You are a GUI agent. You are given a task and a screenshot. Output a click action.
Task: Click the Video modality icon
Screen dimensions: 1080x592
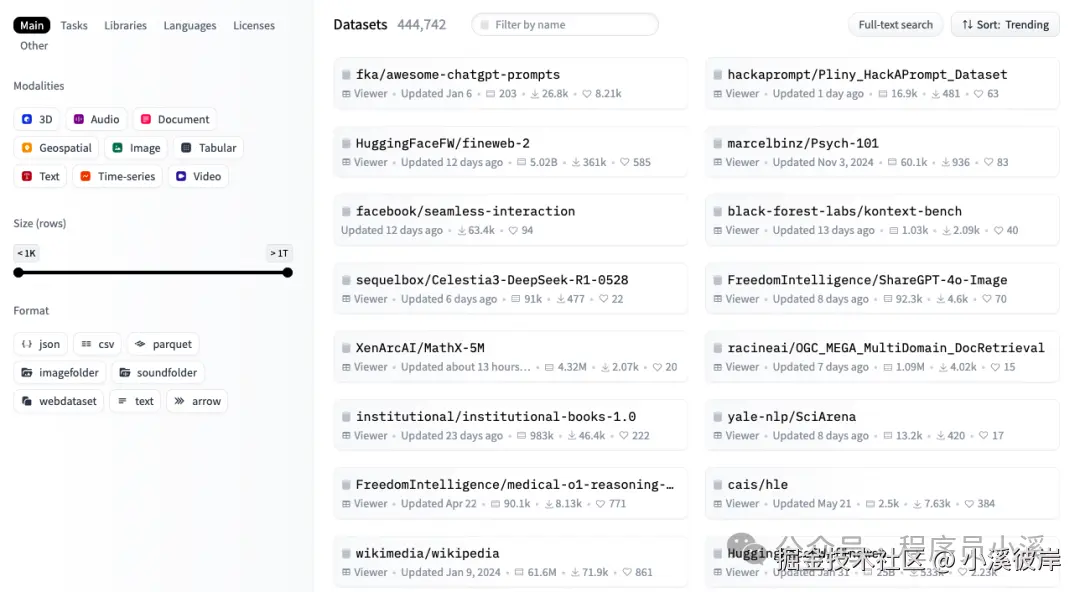coord(181,176)
